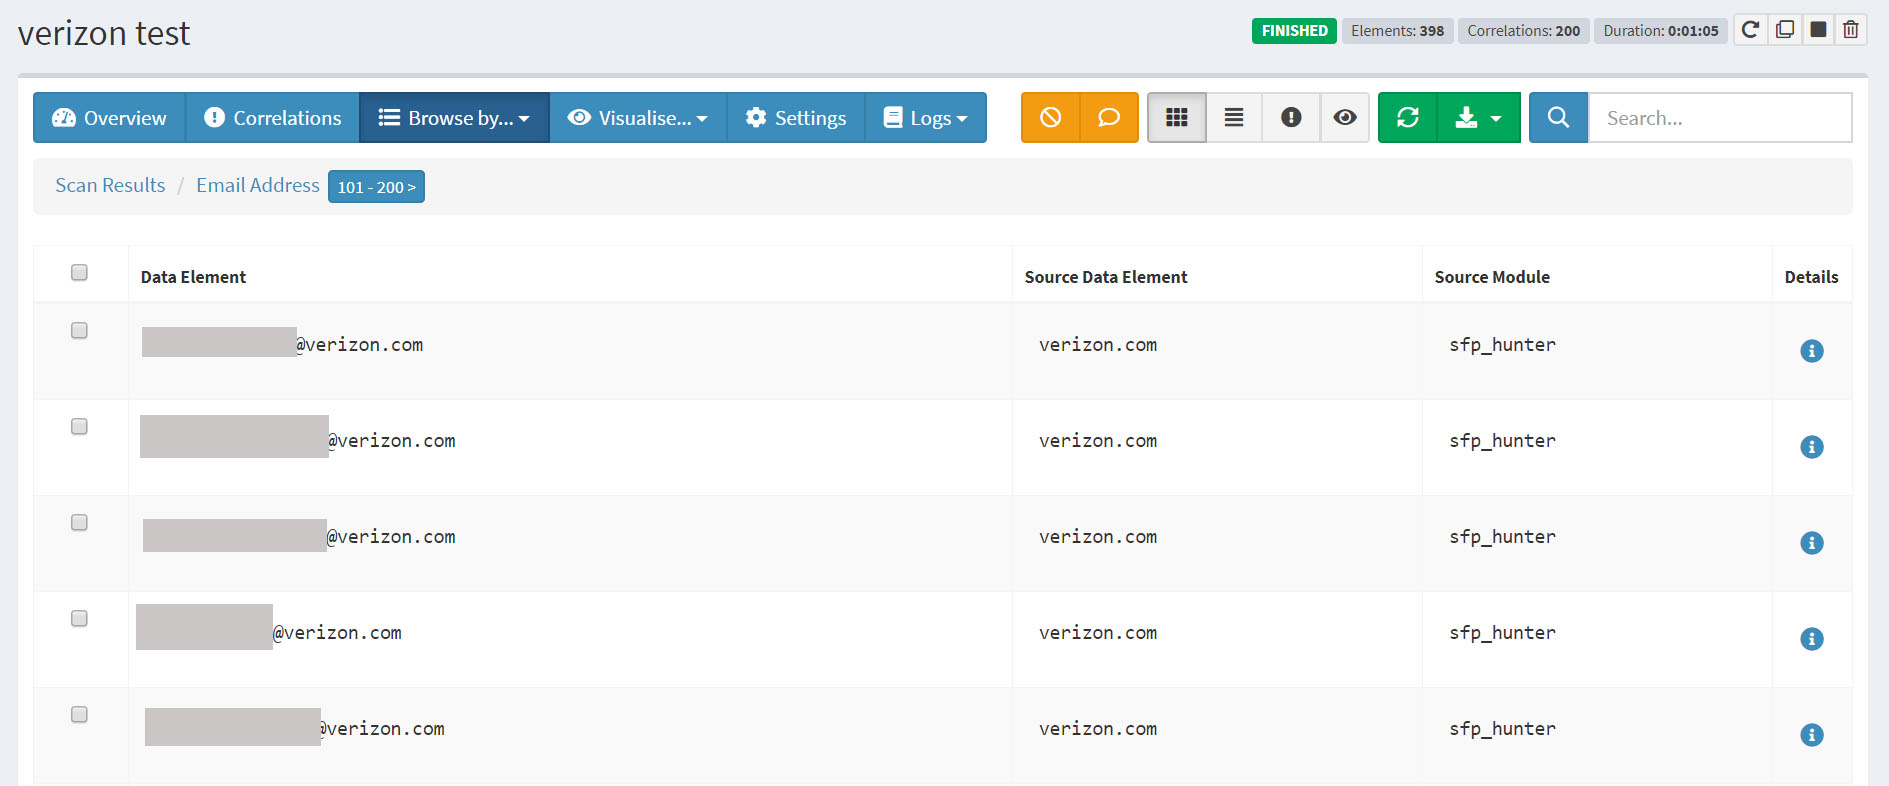
Task: Click the 101 - 200 > pagination button
Action: [376, 187]
